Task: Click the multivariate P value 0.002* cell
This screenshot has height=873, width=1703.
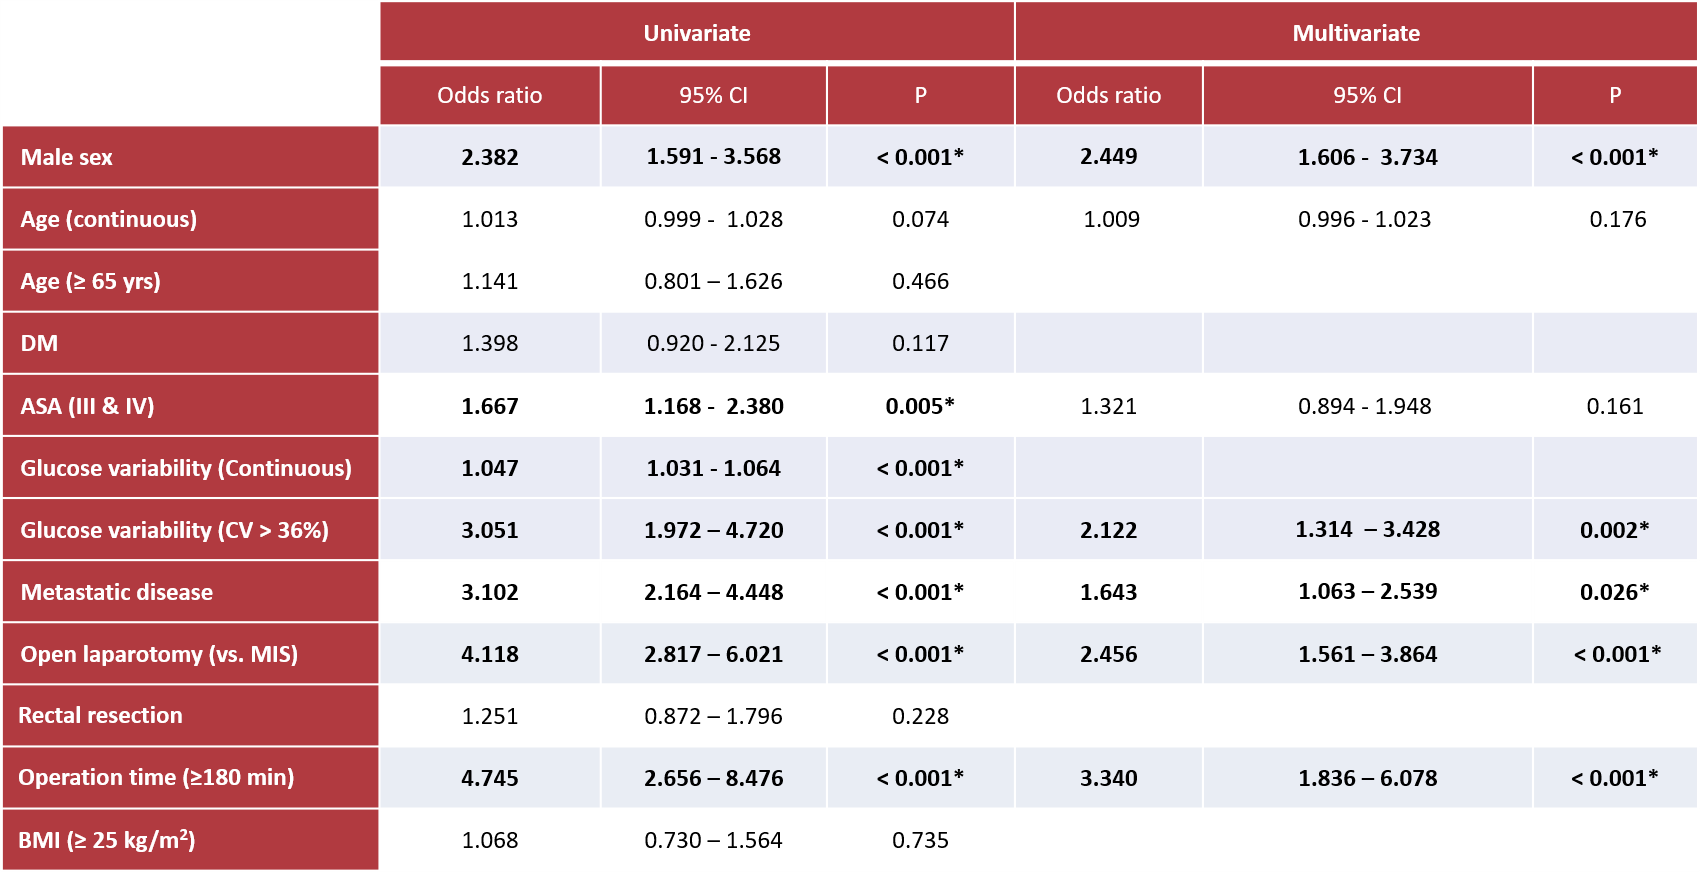Action: coord(1614,530)
